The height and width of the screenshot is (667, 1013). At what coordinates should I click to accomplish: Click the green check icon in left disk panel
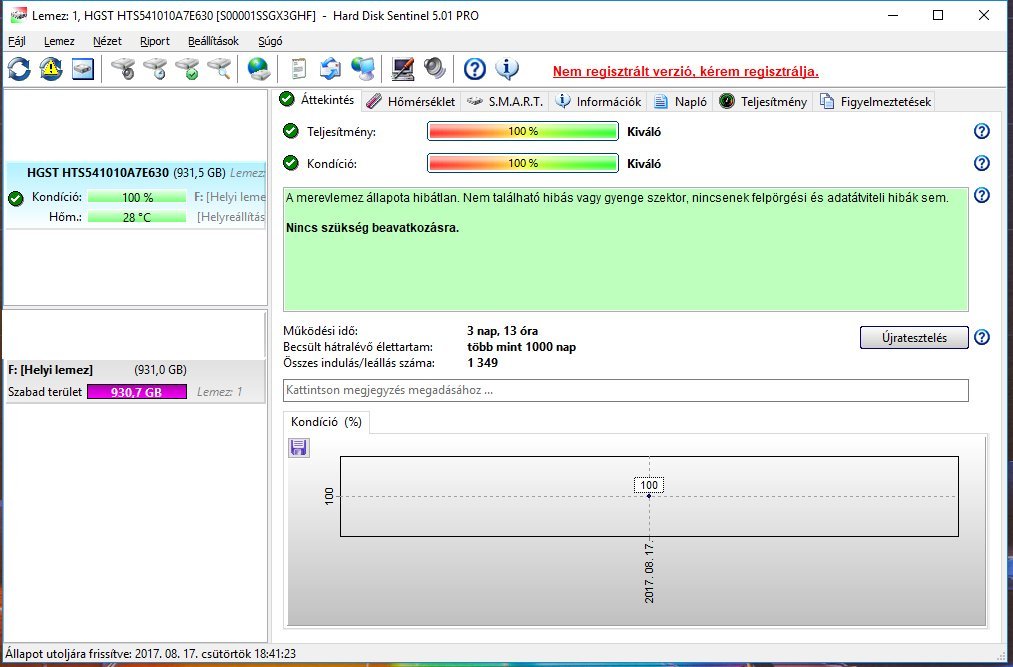[16, 198]
